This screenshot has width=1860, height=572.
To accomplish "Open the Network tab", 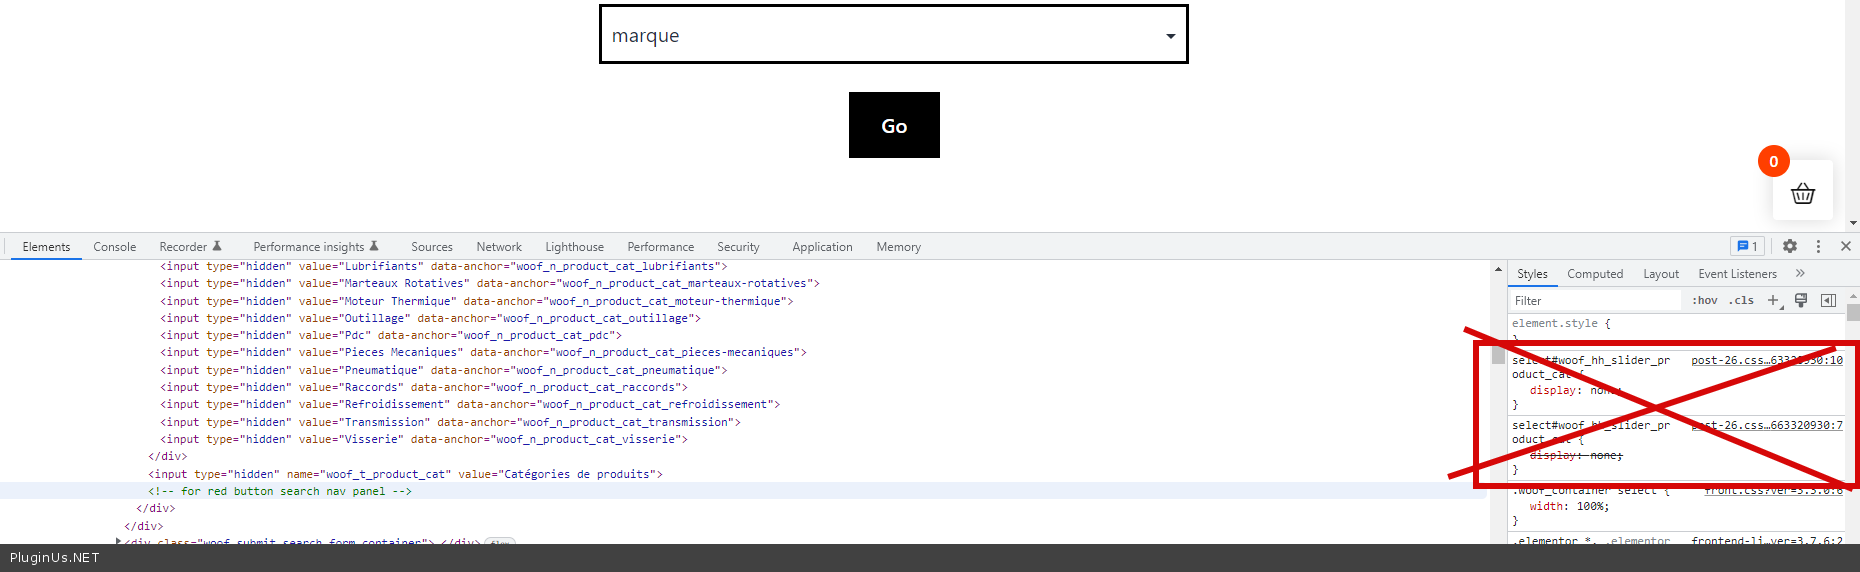I will point(499,247).
